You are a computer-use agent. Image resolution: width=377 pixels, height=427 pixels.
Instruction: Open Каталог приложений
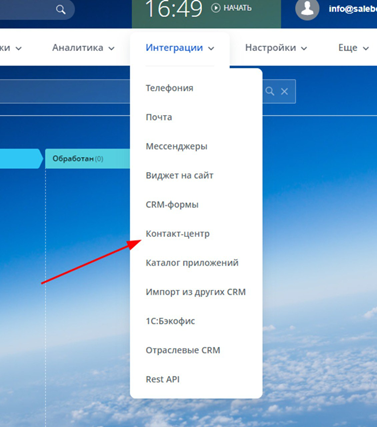coord(192,263)
